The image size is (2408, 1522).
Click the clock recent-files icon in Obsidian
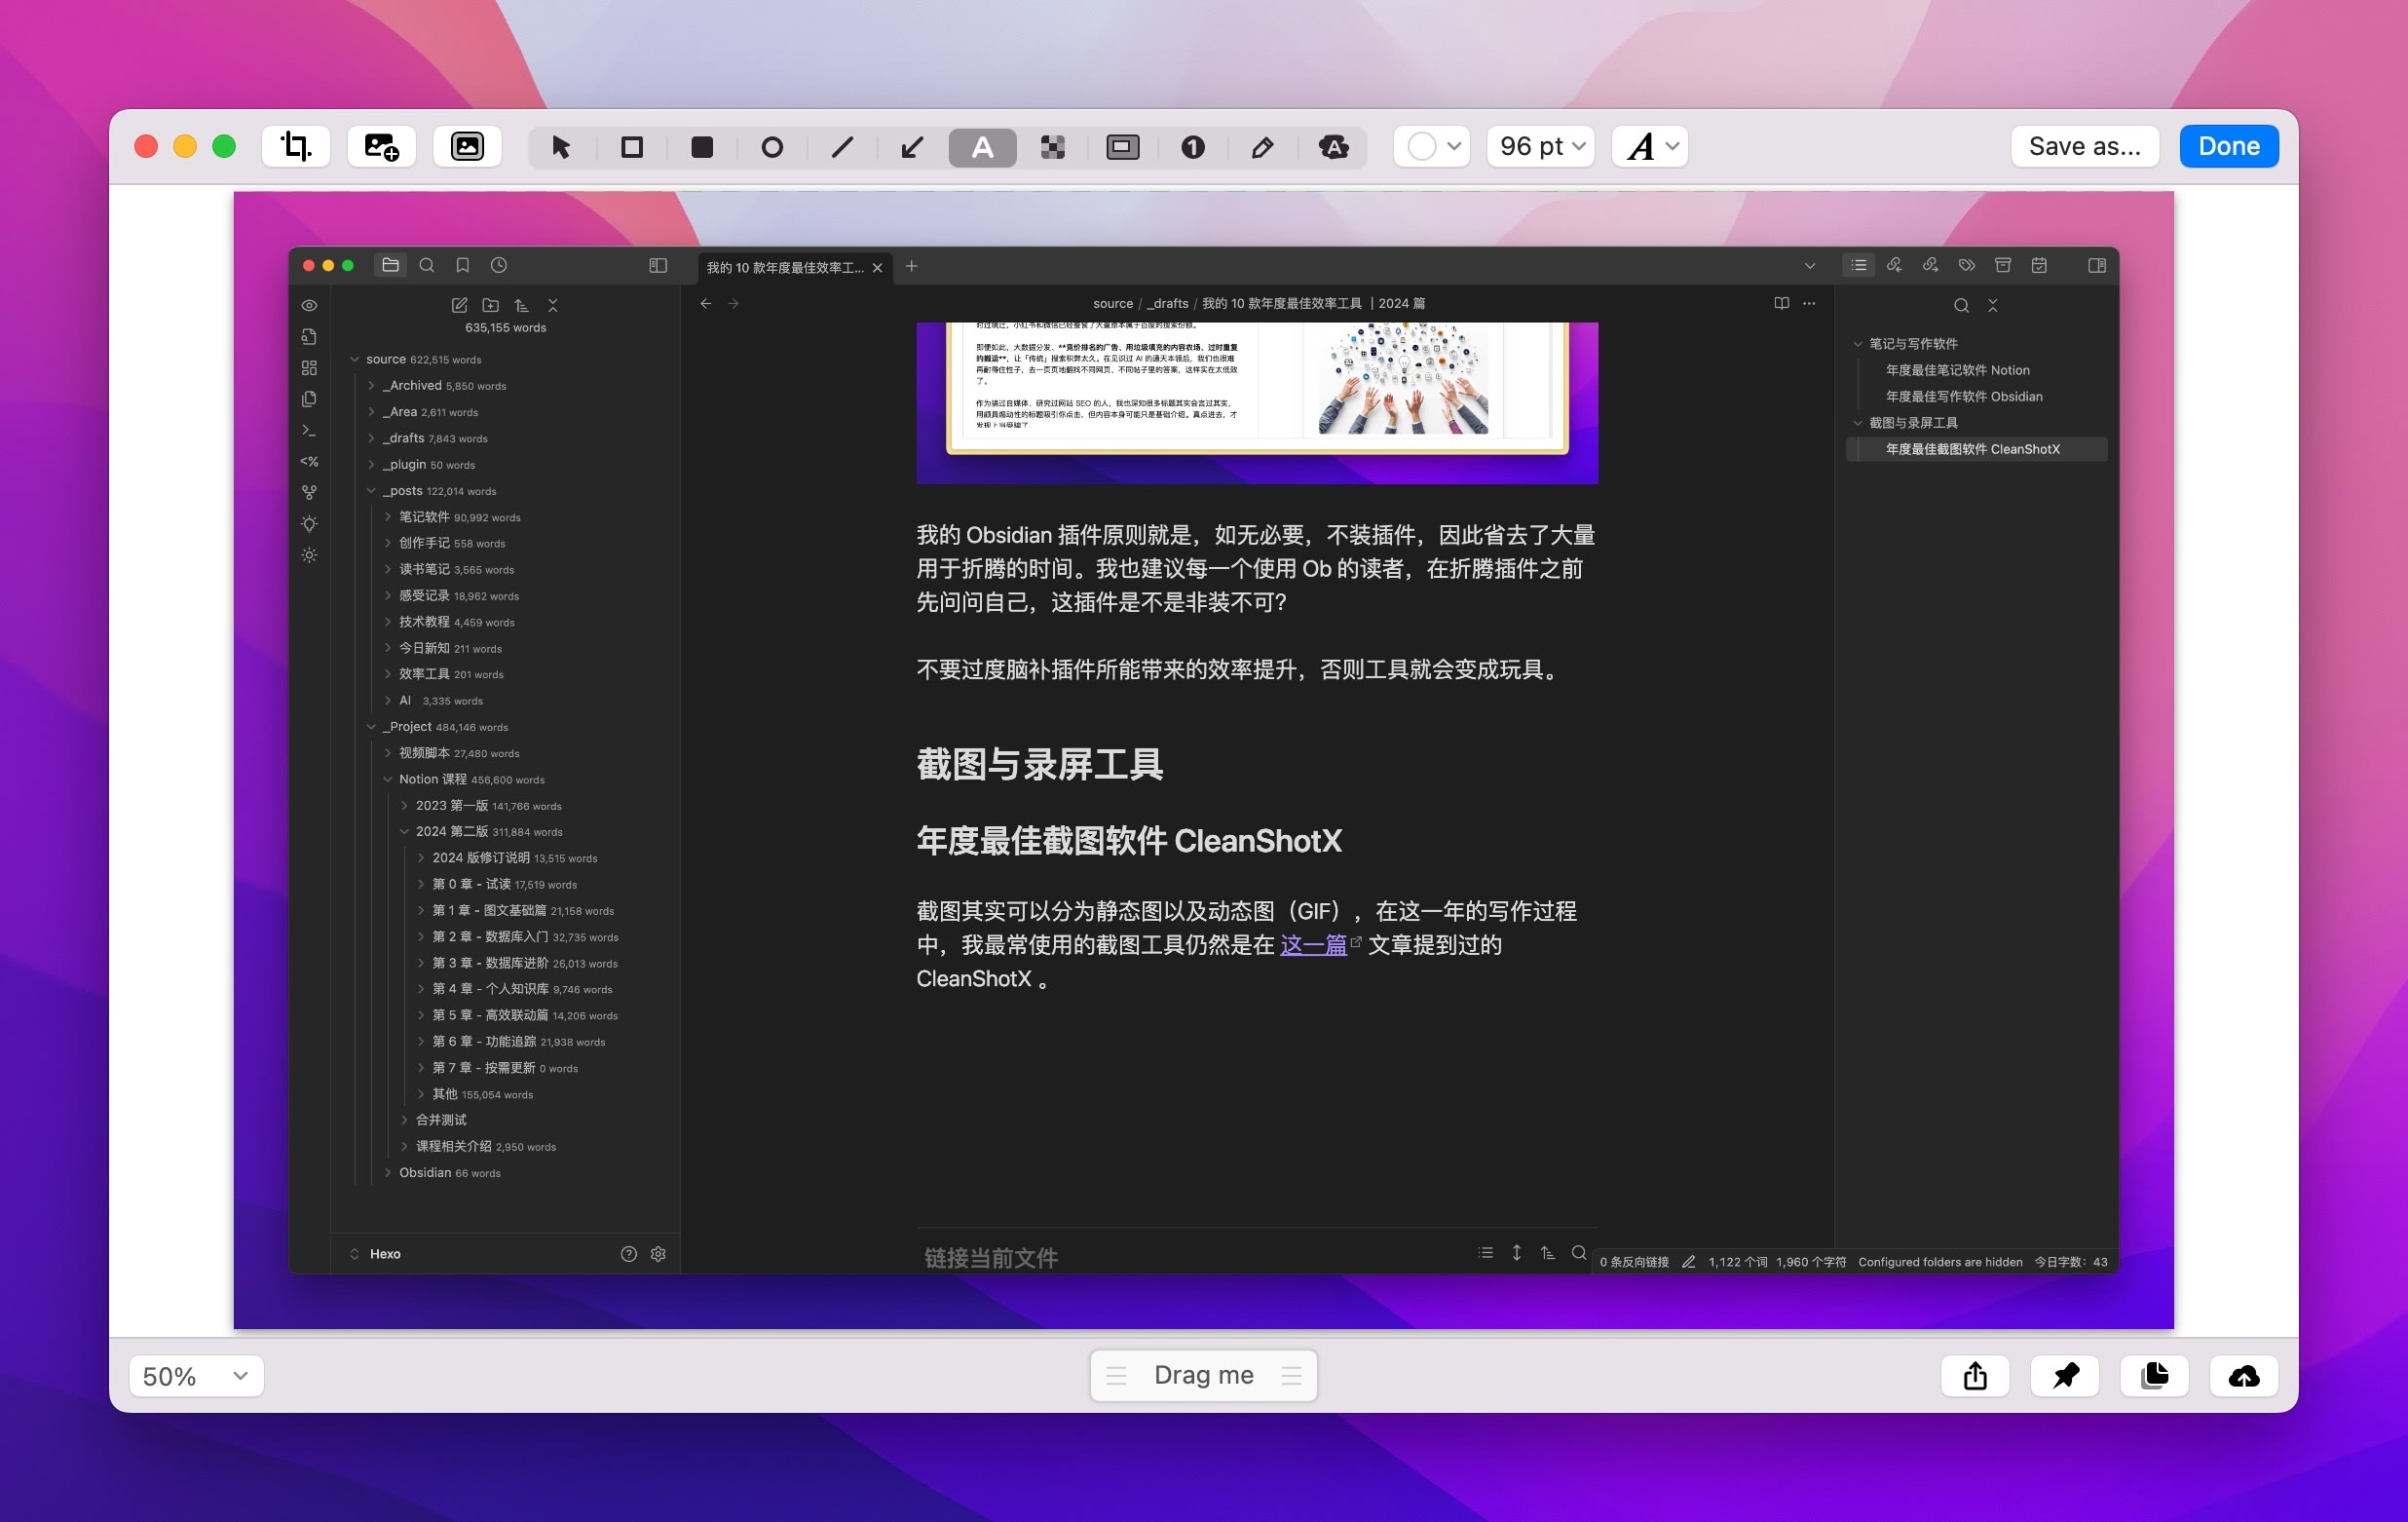(499, 265)
